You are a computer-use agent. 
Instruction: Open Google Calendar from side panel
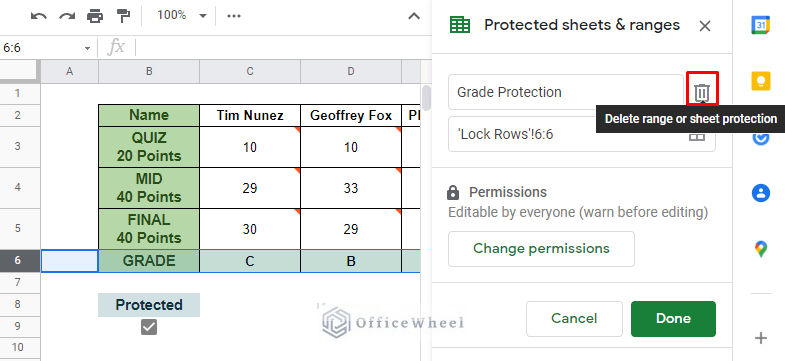point(760,25)
